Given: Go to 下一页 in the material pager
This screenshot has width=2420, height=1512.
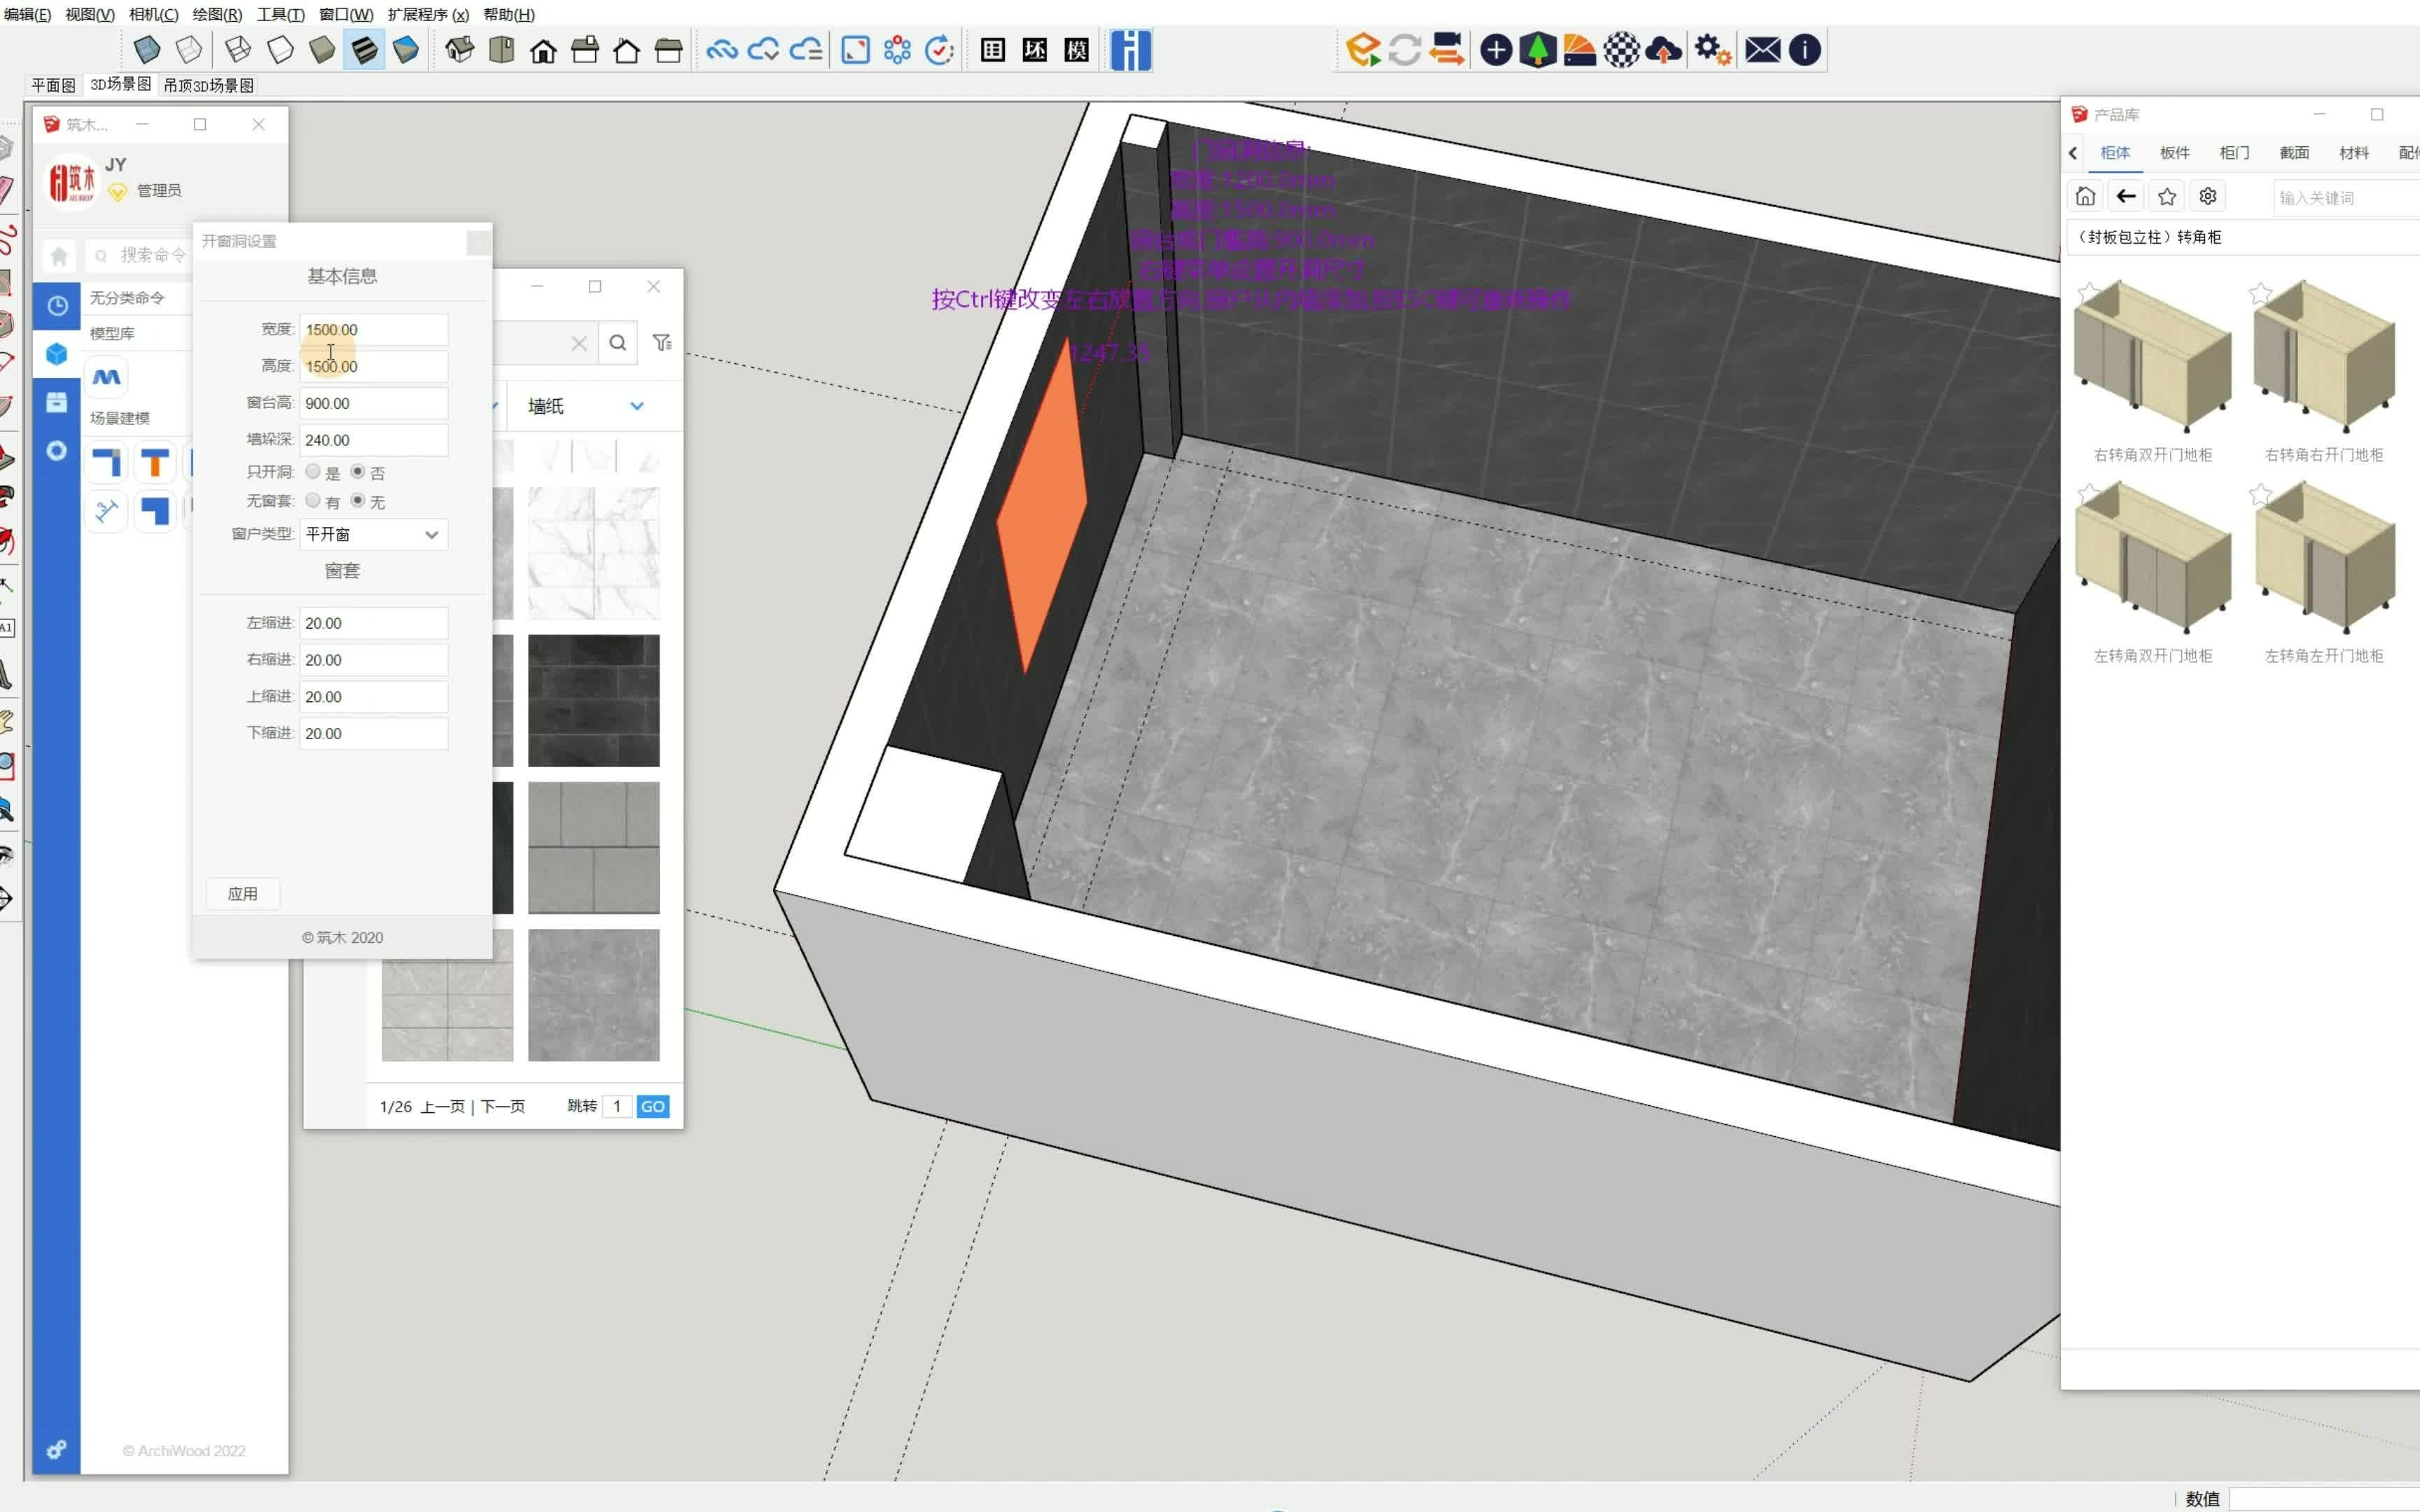Looking at the screenshot, I should (x=503, y=1106).
